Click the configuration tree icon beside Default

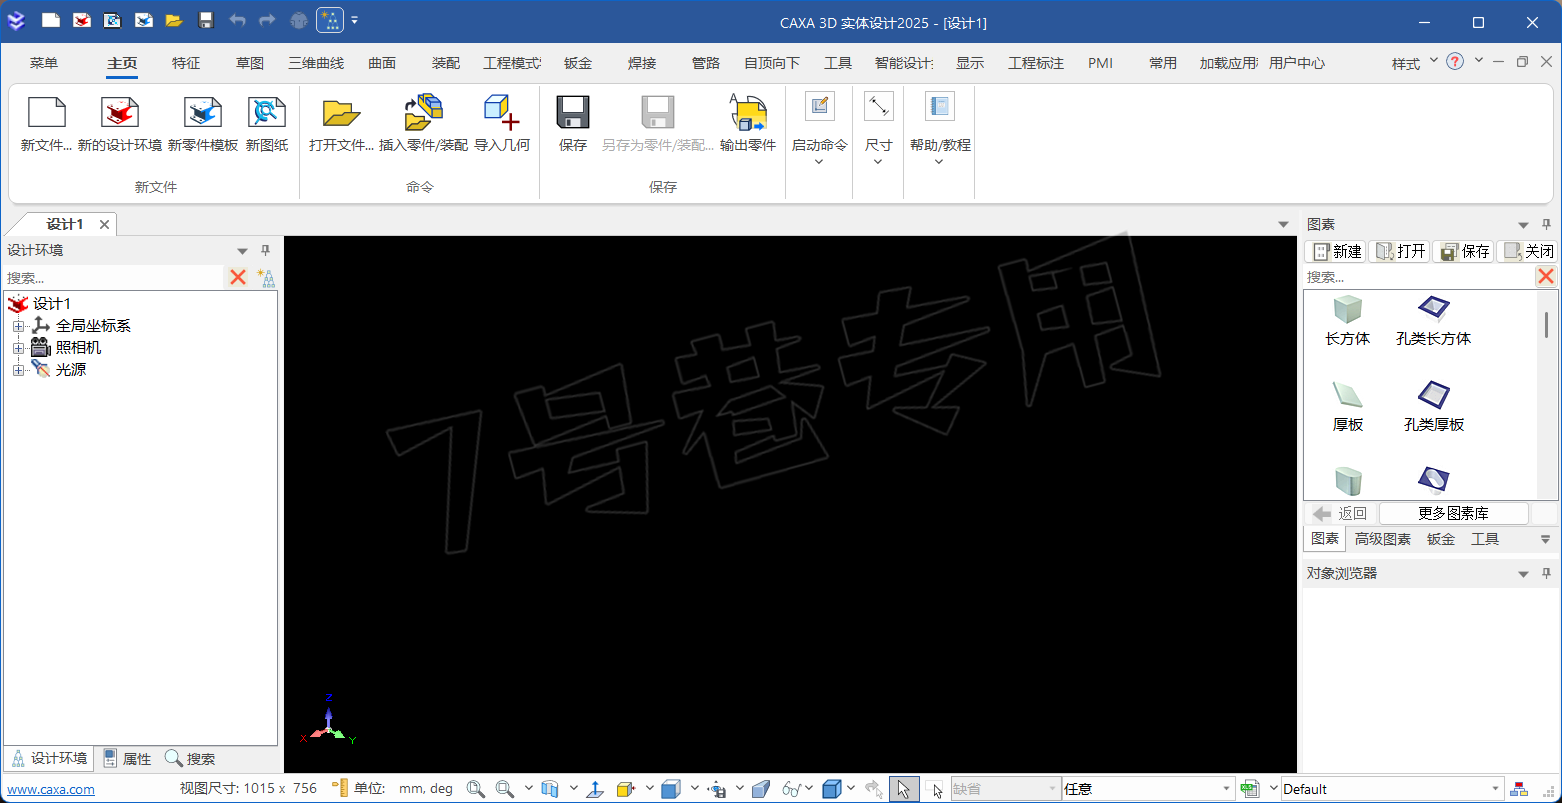tap(1519, 789)
